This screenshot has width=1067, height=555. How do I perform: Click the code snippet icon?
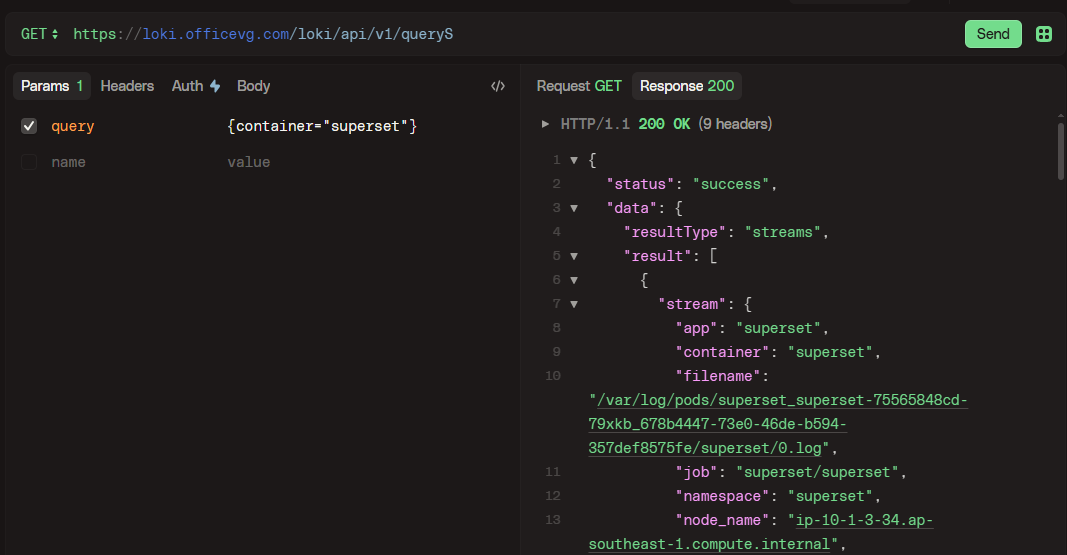497,86
